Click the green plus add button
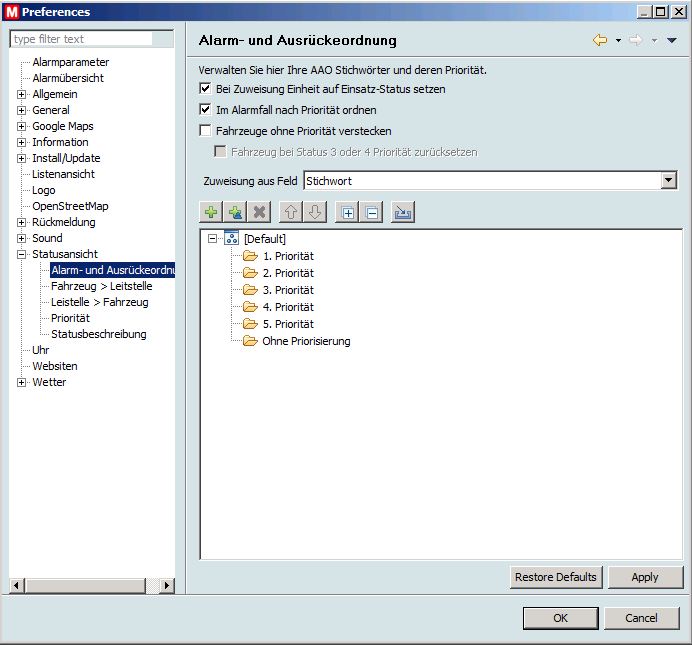 (210, 212)
